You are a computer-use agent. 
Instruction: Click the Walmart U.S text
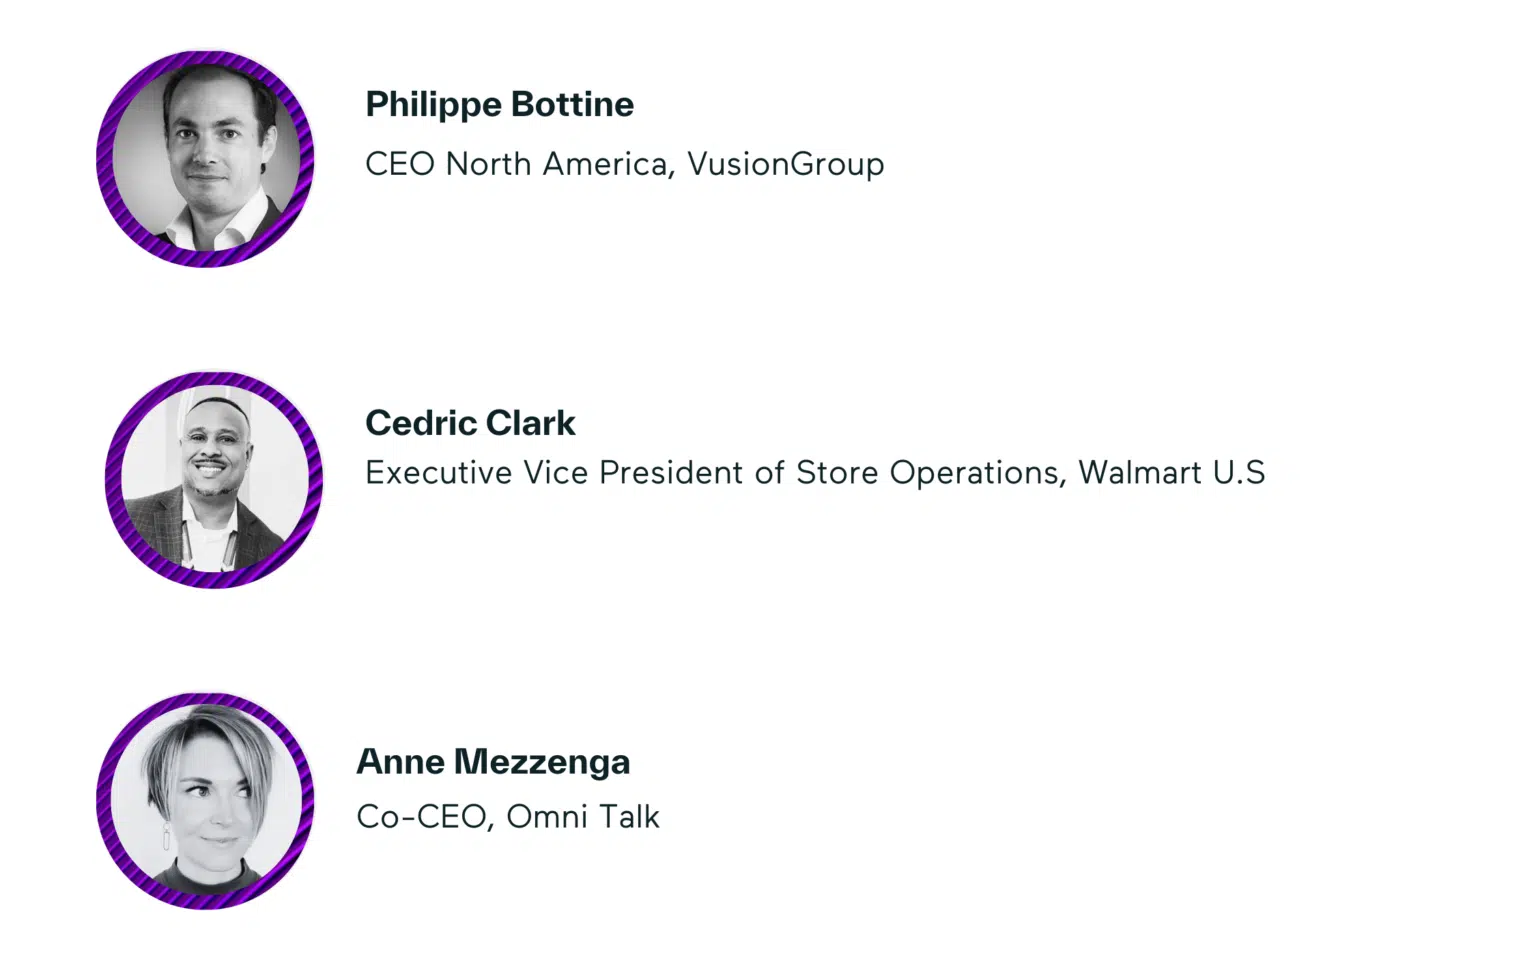click(1171, 472)
